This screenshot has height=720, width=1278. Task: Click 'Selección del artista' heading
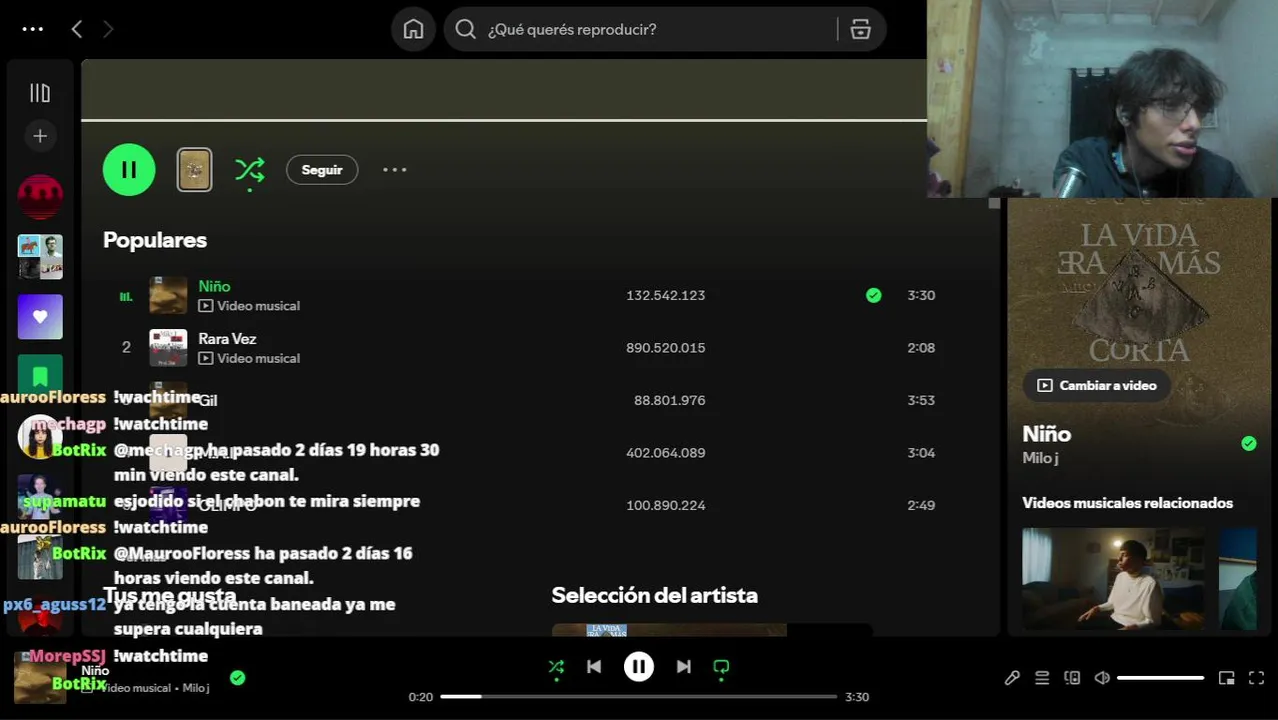click(655, 595)
